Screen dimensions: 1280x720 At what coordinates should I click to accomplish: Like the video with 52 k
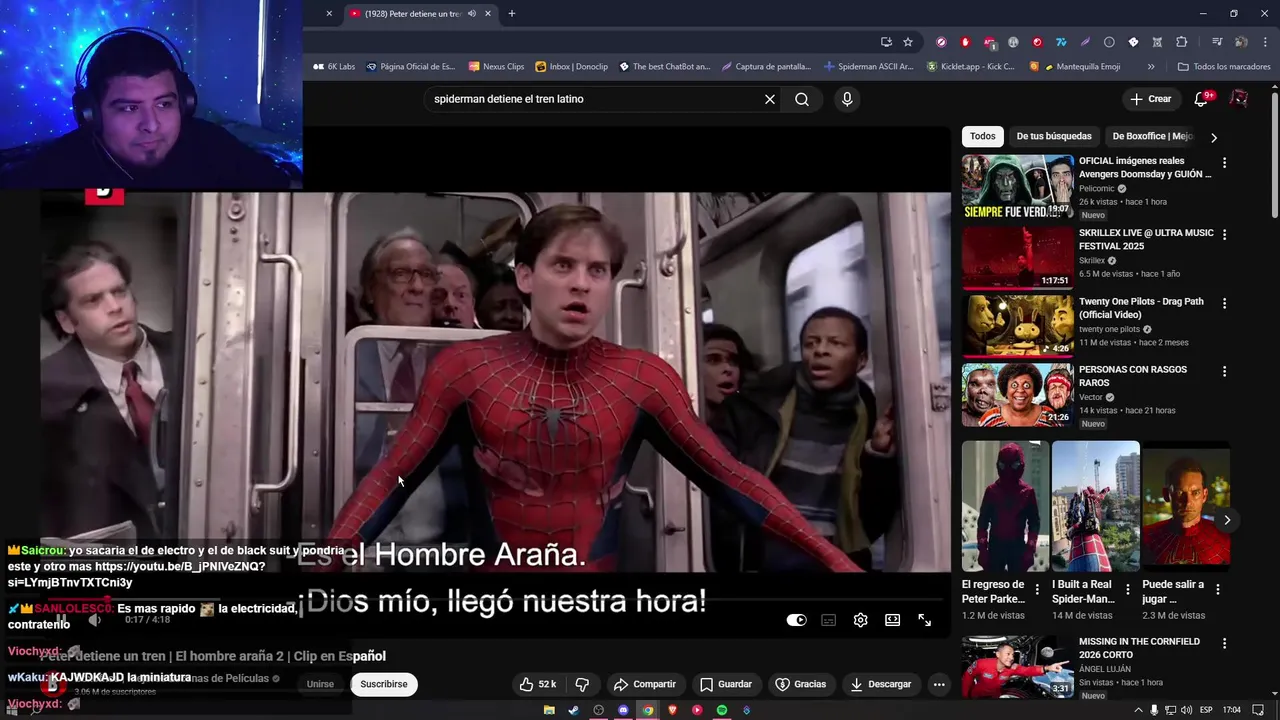click(538, 684)
